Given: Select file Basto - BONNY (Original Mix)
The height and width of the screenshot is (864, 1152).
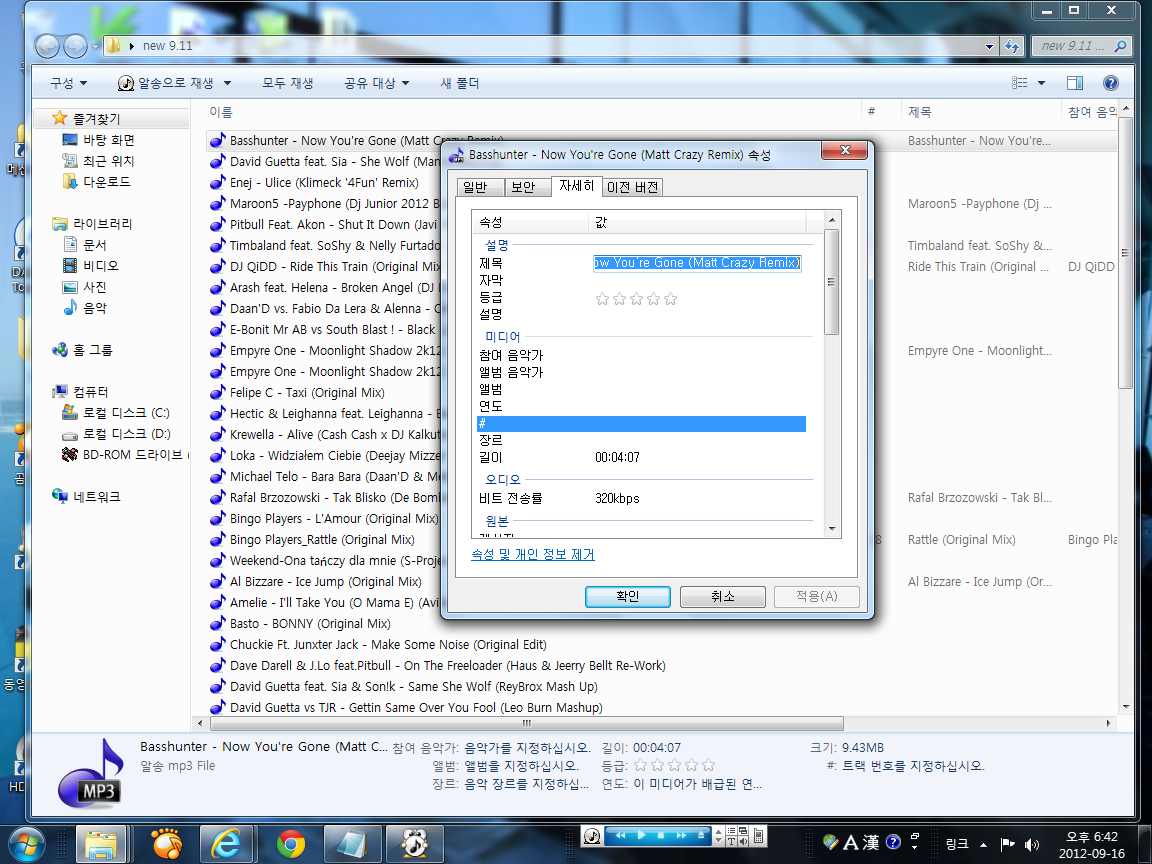Looking at the screenshot, I should coord(310,624).
